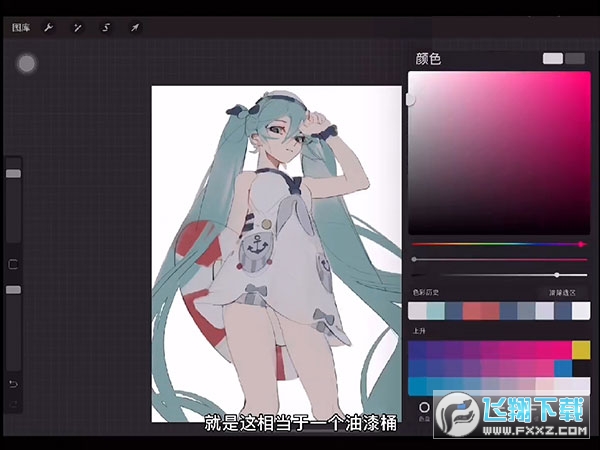The width and height of the screenshot is (600, 450).
Task: Choose the black palette swatch
Action: pyautogui.click(x=581, y=368)
